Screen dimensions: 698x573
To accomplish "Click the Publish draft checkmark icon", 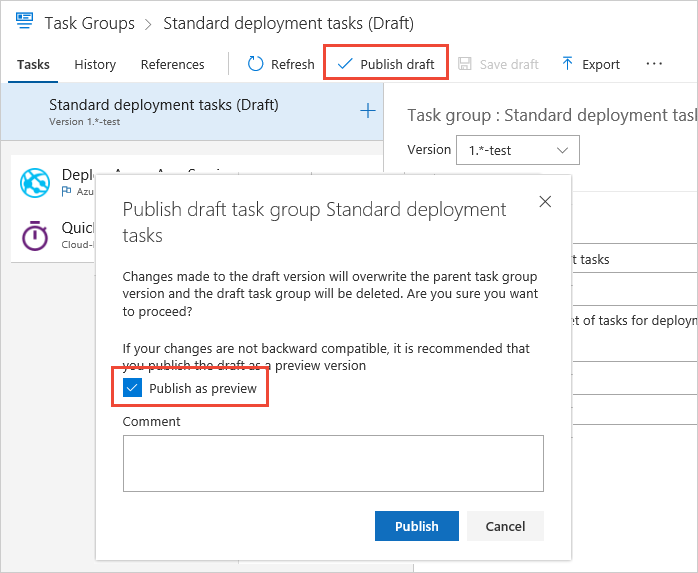I will [x=345, y=64].
